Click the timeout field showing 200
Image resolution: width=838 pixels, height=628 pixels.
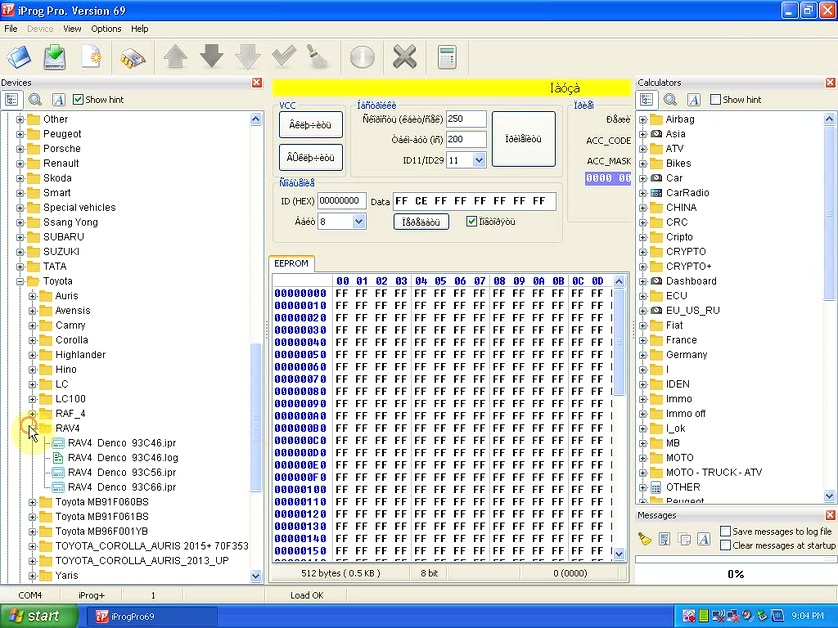point(466,139)
